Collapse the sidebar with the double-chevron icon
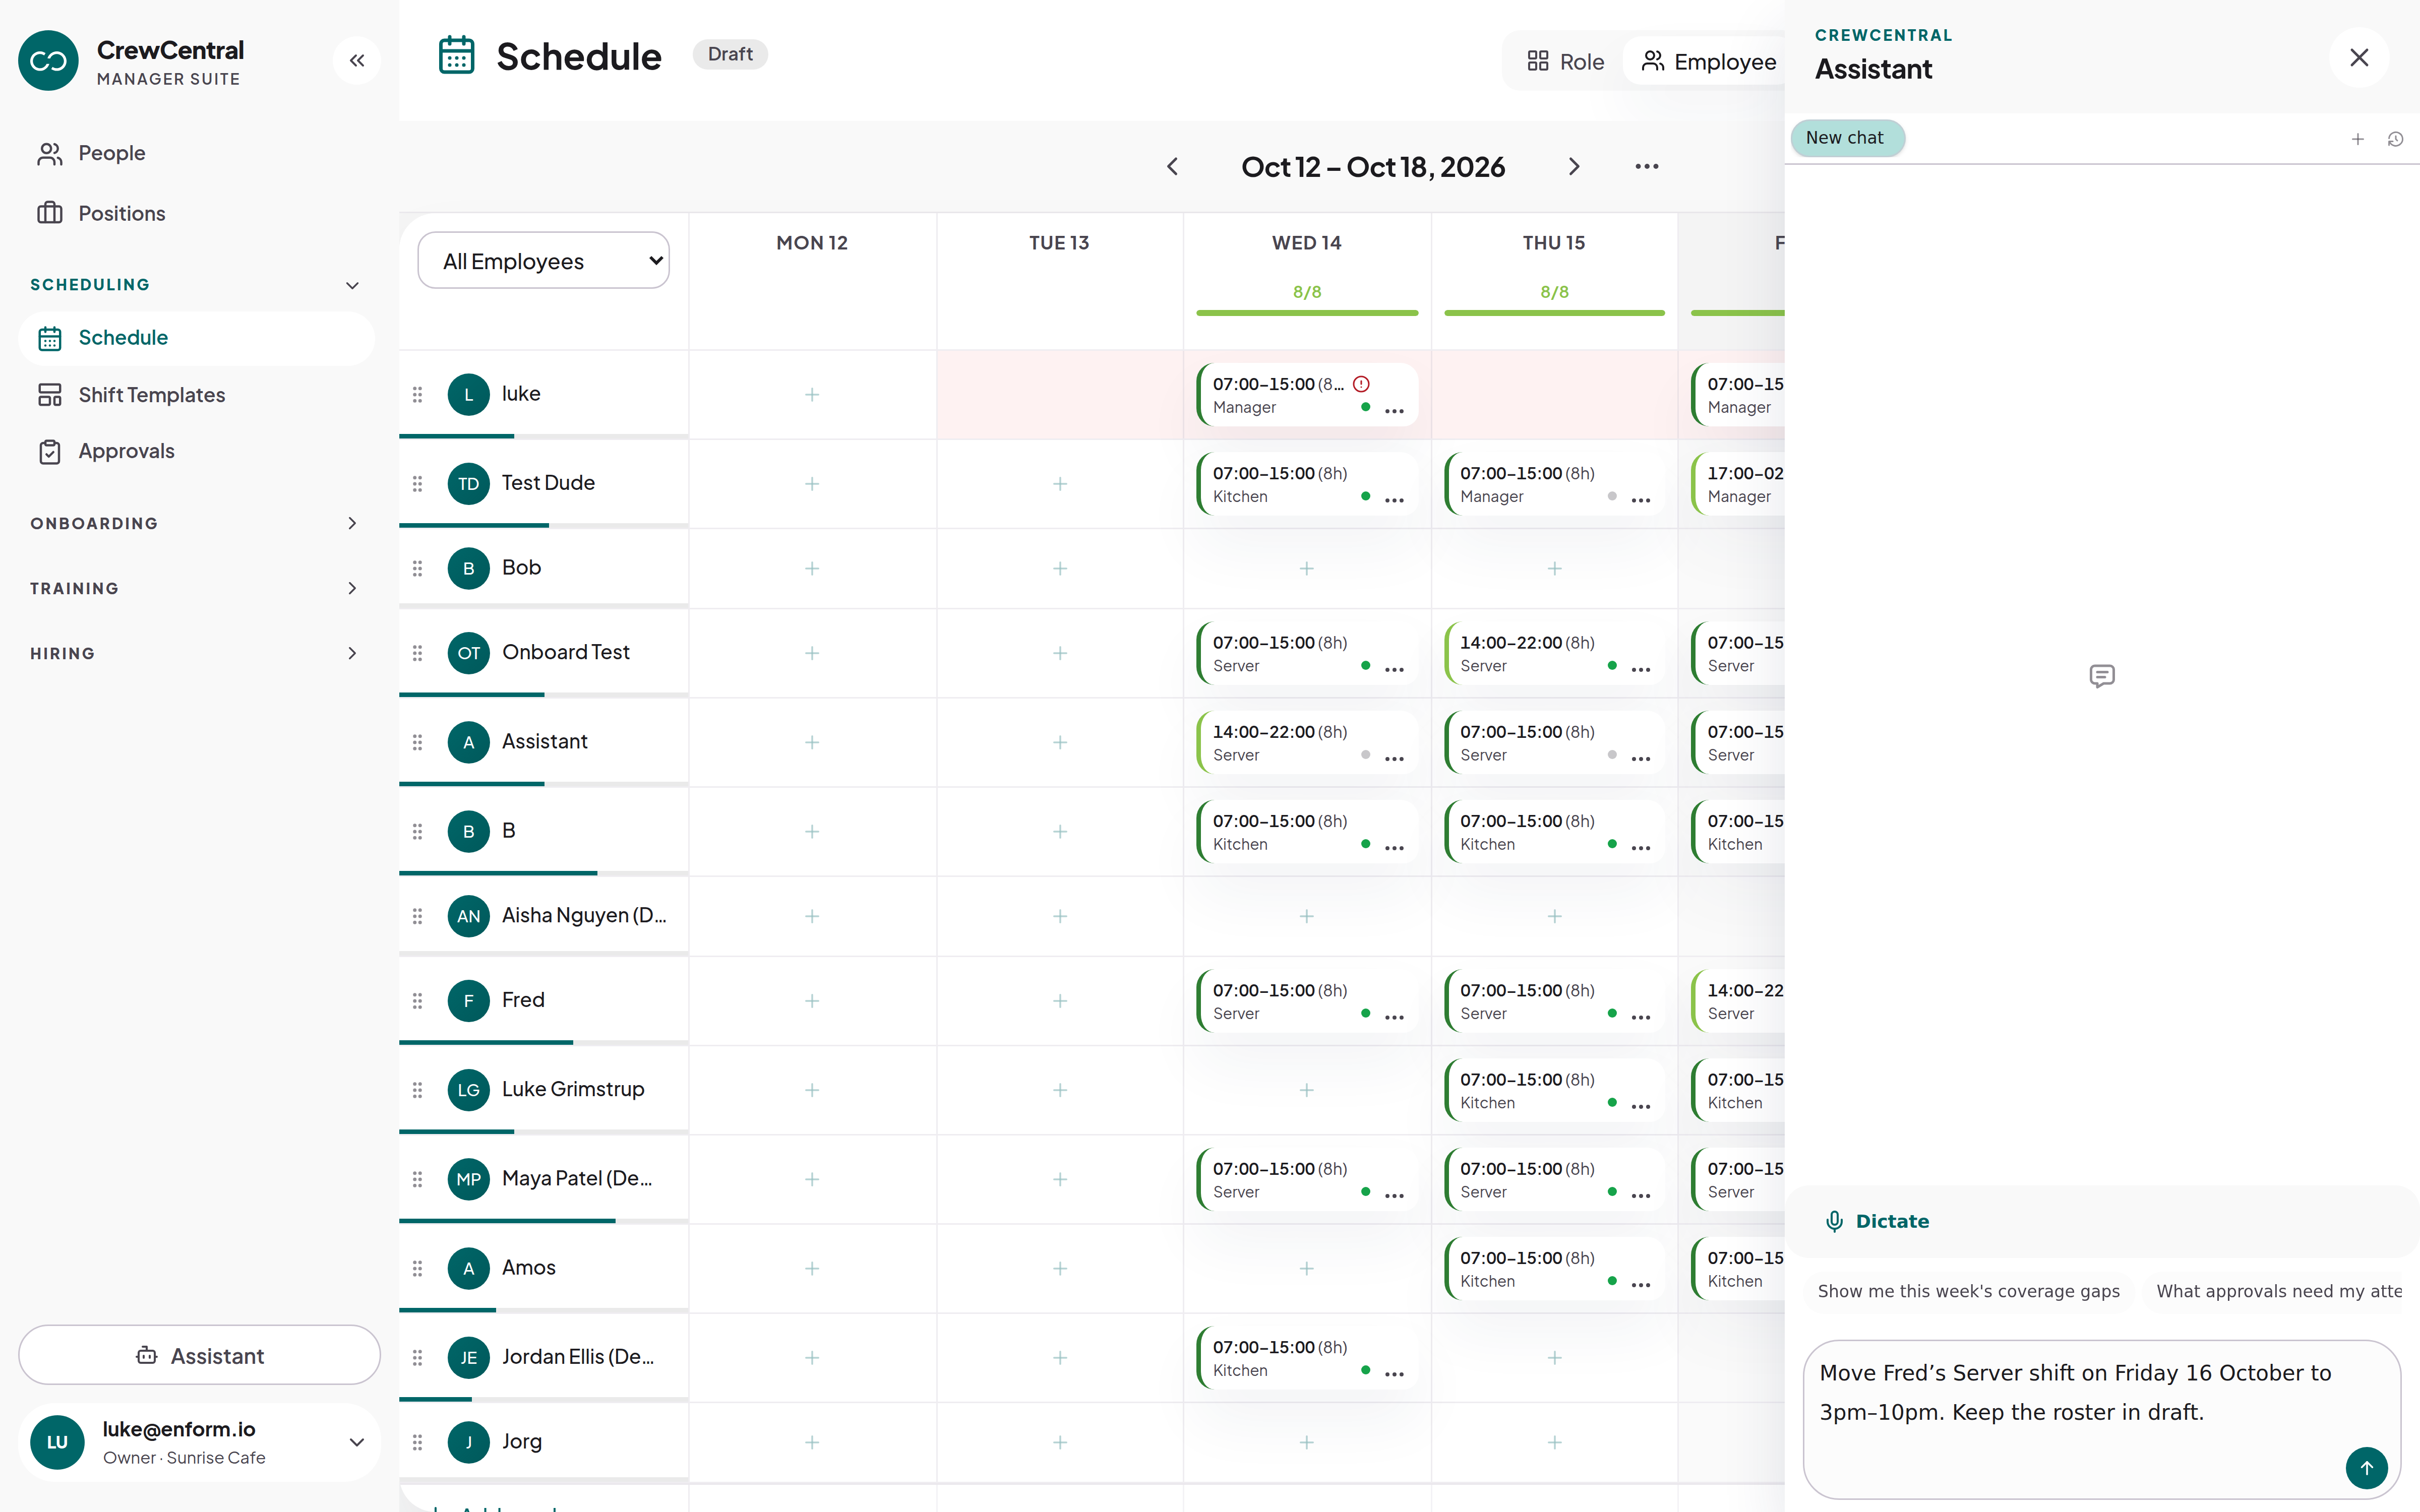 click(x=357, y=61)
